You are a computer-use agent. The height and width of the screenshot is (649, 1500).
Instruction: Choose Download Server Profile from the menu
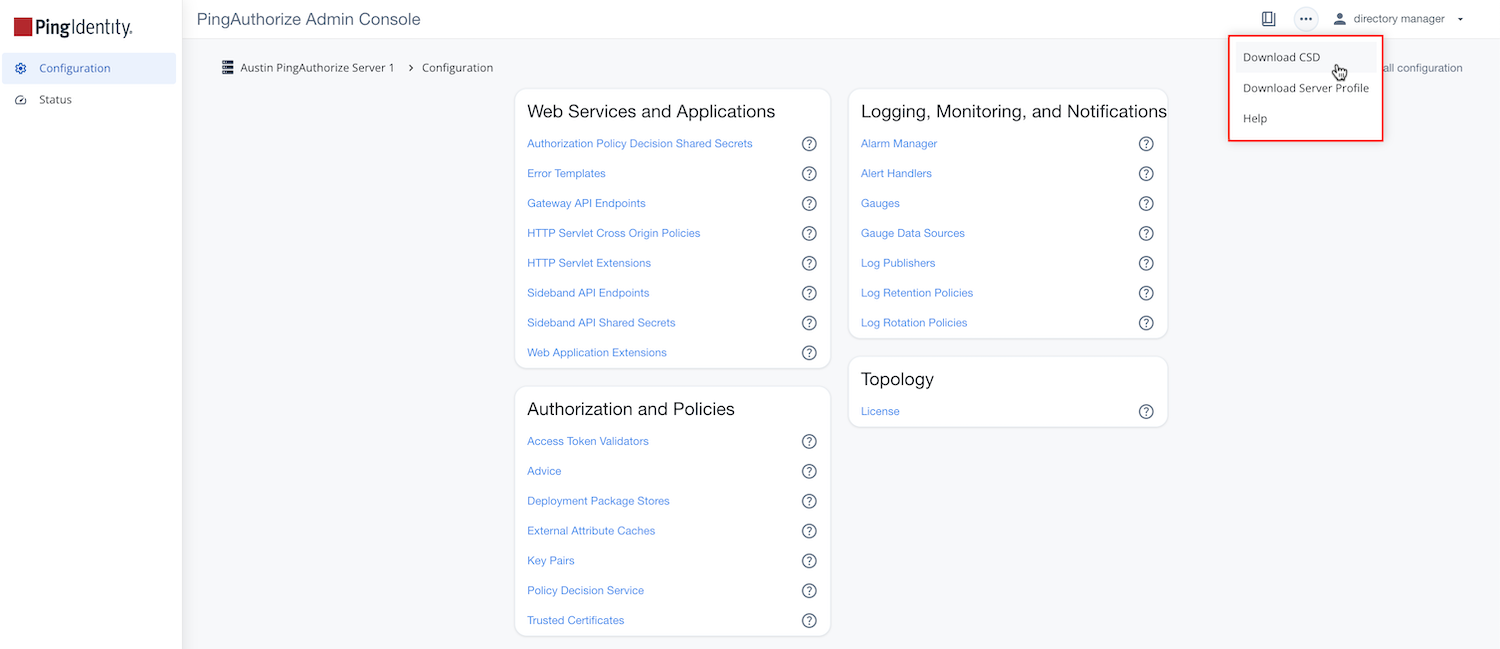pyautogui.click(x=1306, y=87)
